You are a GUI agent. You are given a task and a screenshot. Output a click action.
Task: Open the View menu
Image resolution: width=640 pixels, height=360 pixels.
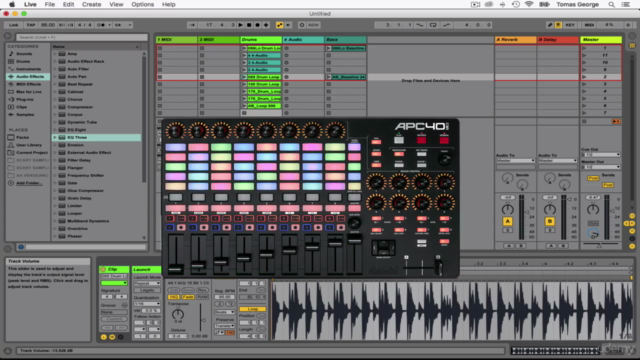pyautogui.click(x=116, y=4)
